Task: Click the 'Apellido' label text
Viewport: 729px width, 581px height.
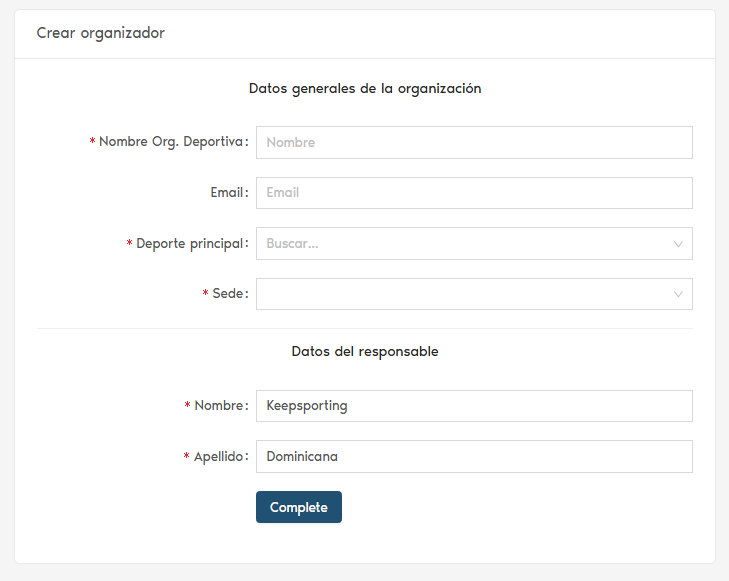Action: pyautogui.click(x=219, y=456)
